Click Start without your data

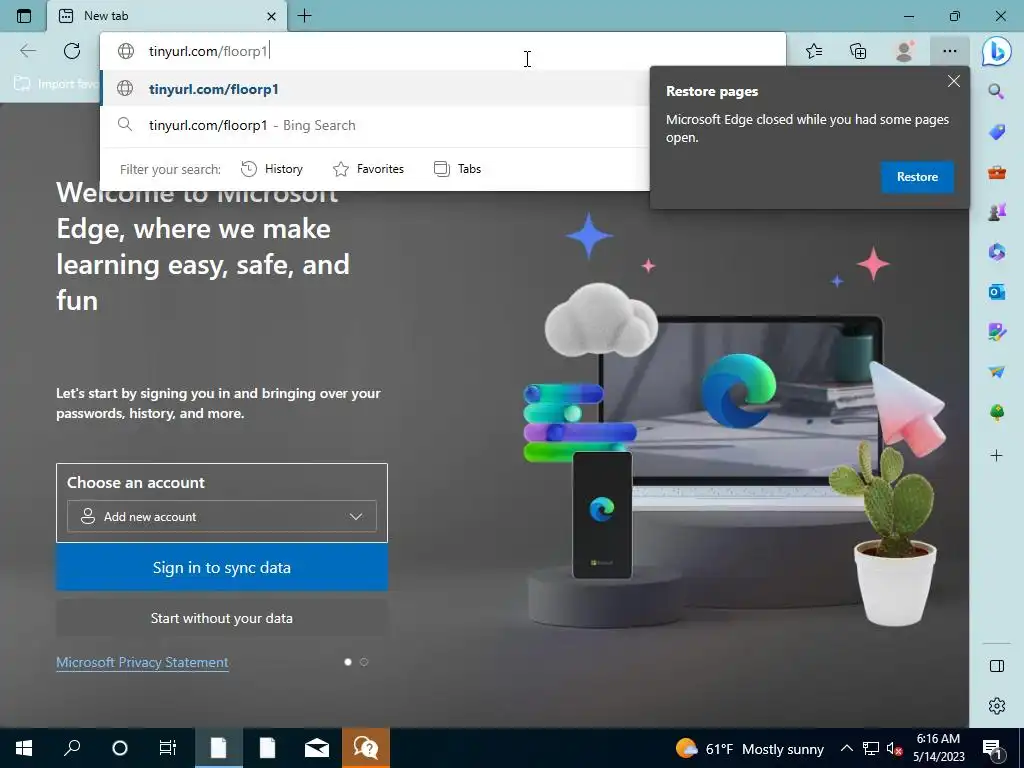tap(222, 618)
